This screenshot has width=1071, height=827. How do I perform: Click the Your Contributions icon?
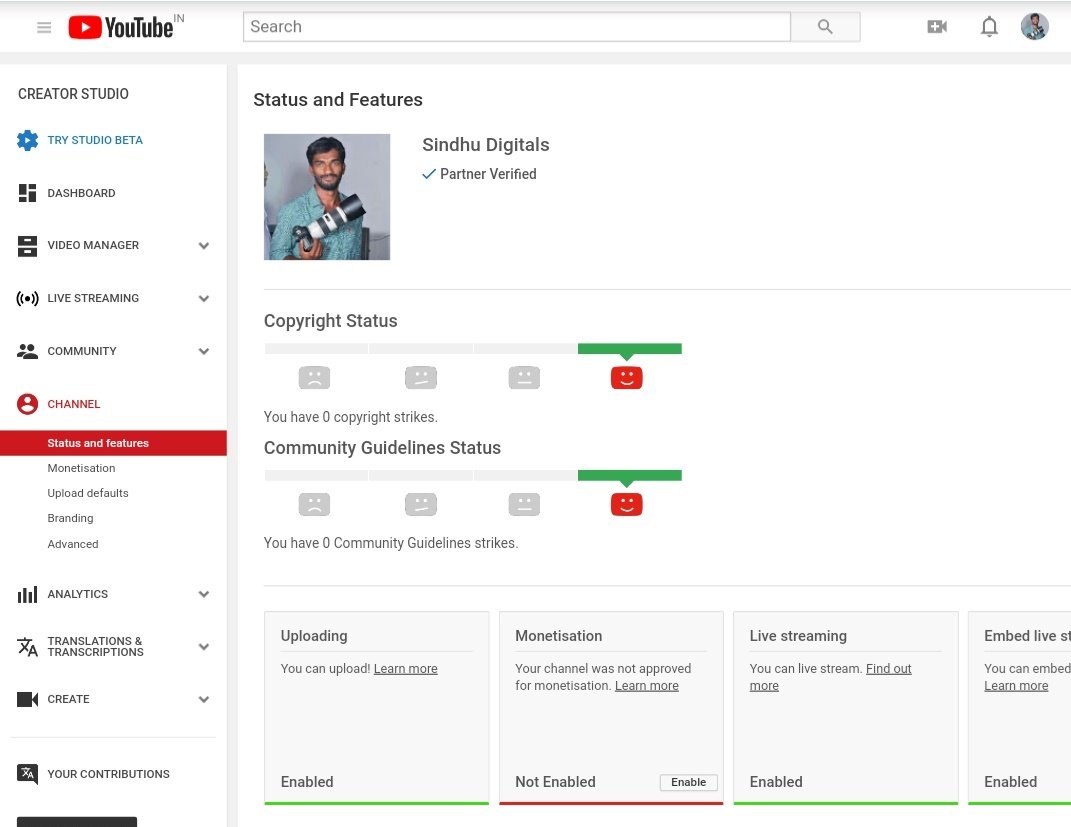click(x=27, y=774)
